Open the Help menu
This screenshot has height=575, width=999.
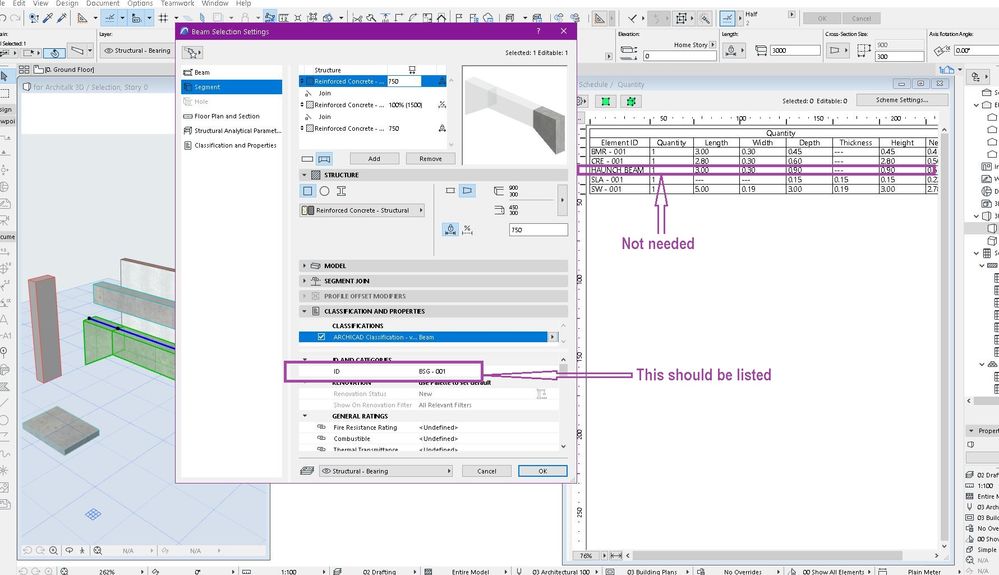pos(243,3)
